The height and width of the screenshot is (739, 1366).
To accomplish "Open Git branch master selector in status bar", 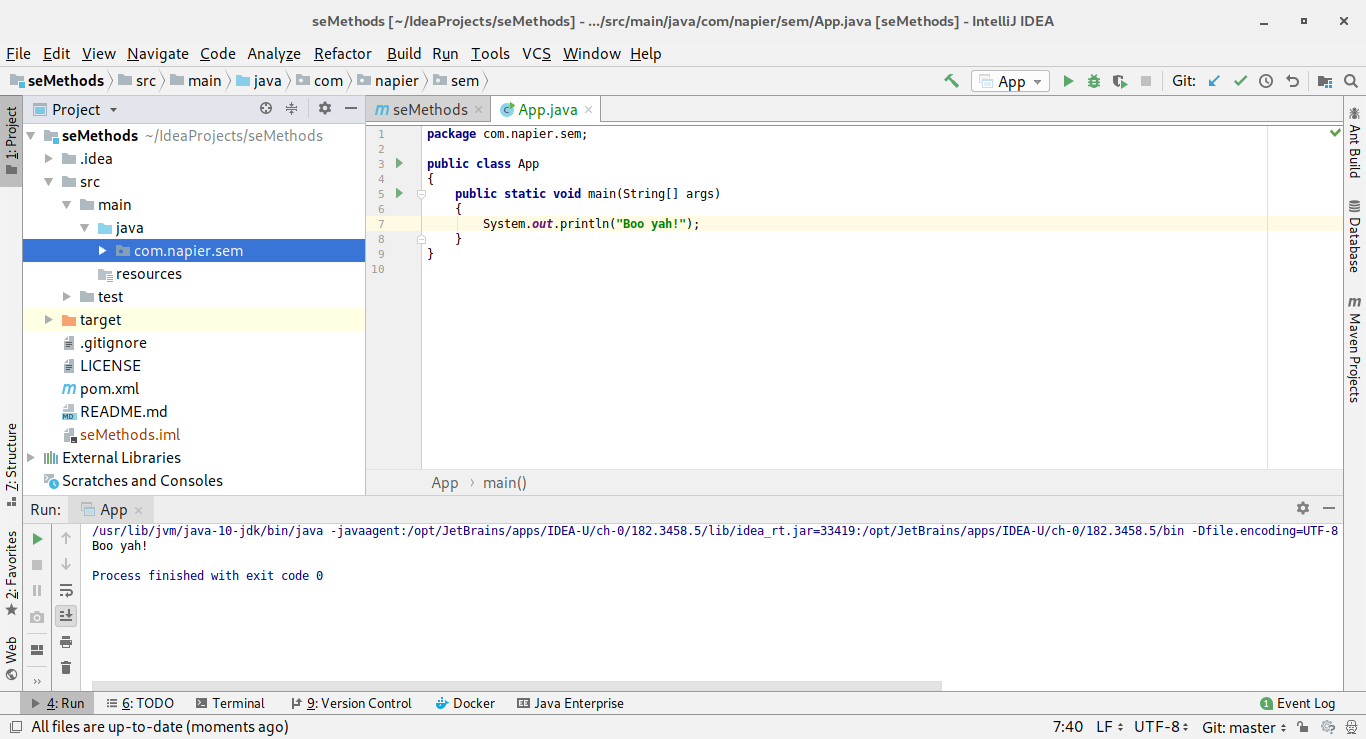I will (1246, 727).
